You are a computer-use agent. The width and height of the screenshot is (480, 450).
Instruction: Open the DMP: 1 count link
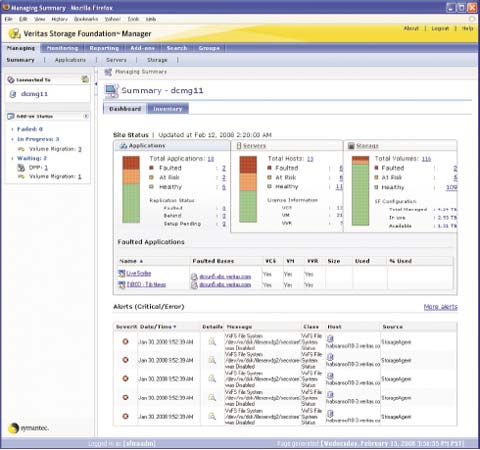46,168
